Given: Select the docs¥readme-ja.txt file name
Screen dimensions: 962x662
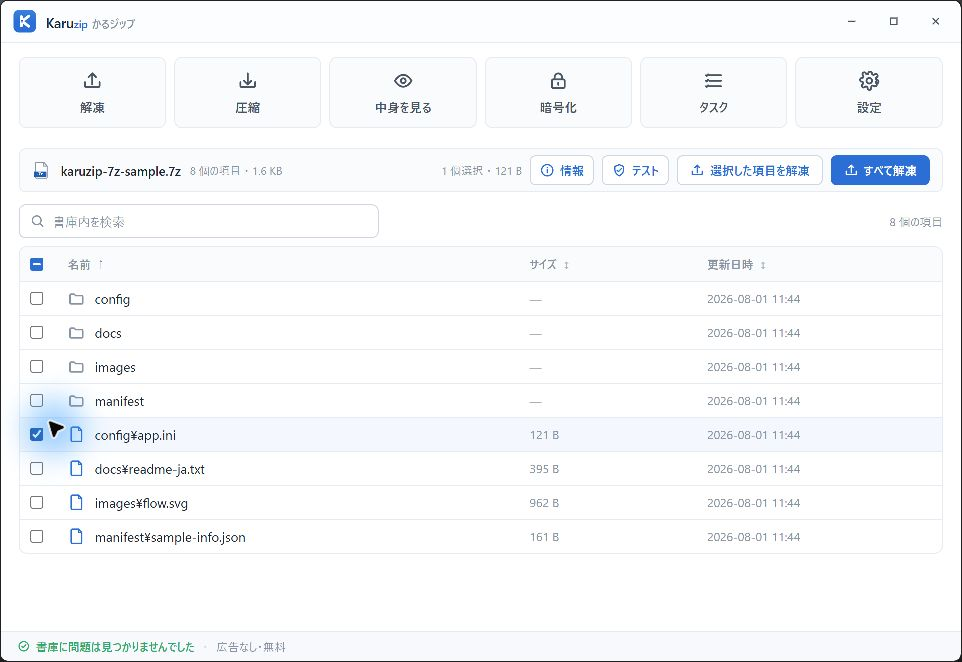Looking at the screenshot, I should (x=150, y=469).
